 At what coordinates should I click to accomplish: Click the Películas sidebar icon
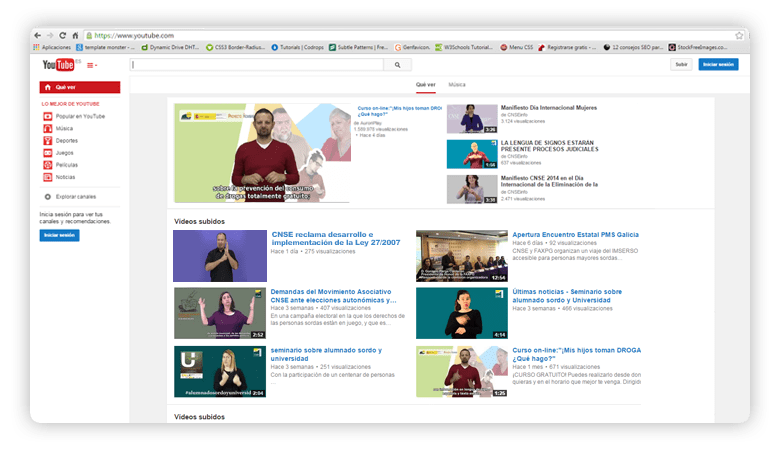tap(48, 165)
